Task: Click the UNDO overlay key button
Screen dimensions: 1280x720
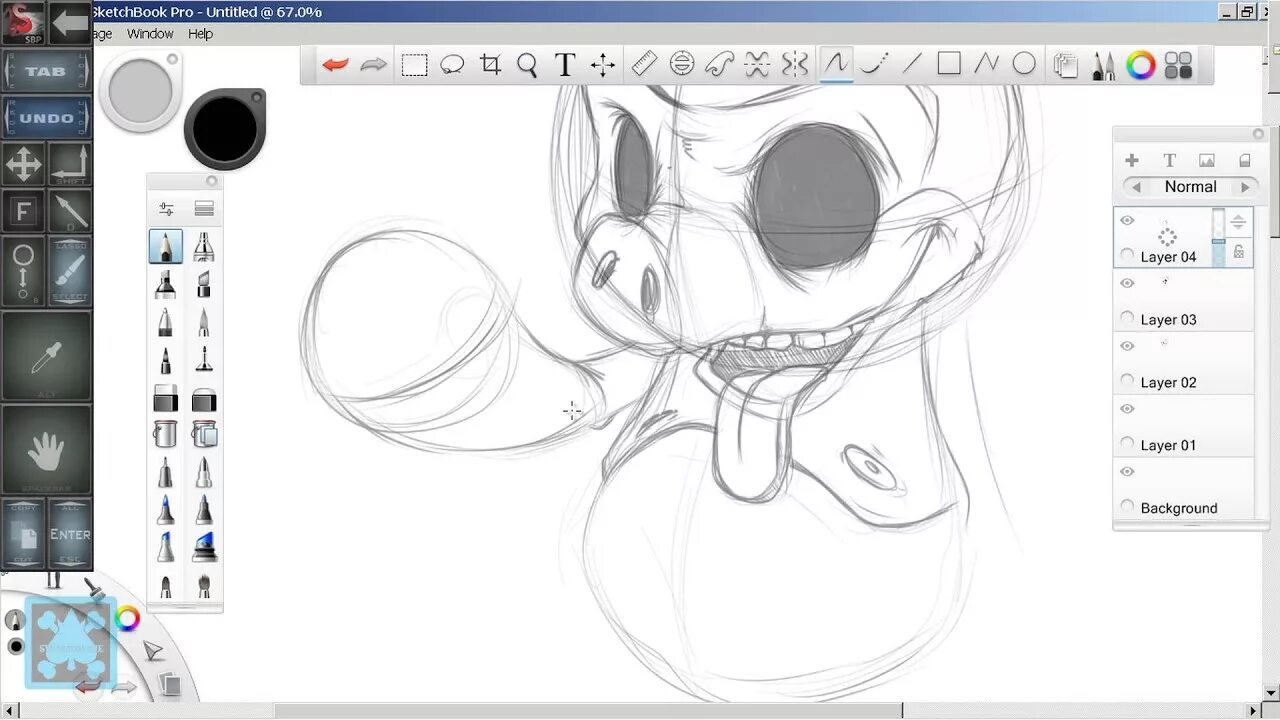Action: [x=46, y=118]
